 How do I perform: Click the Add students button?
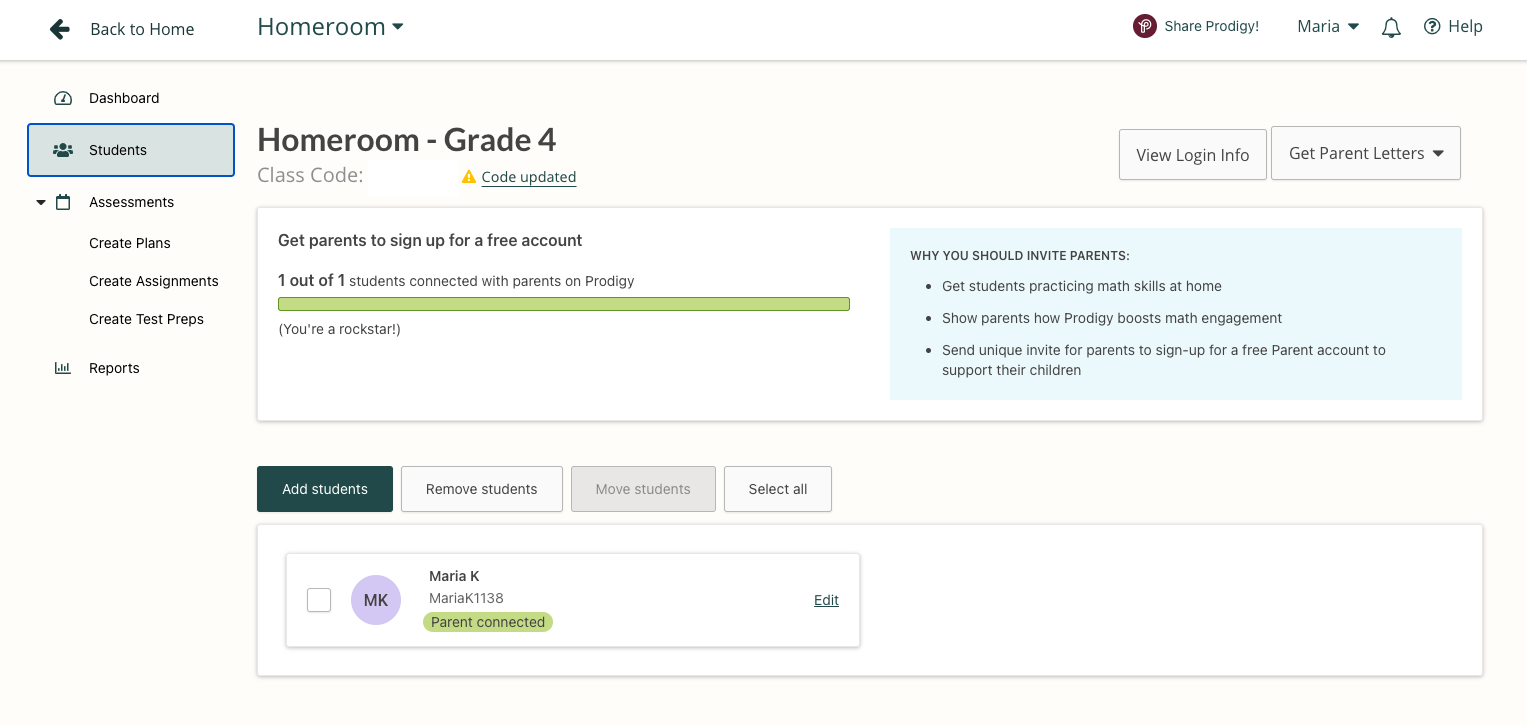[324, 489]
